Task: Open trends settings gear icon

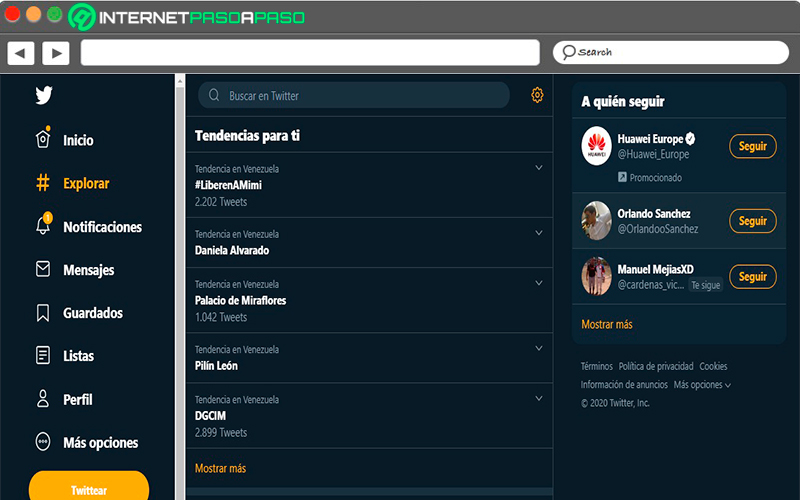Action: coord(537,95)
